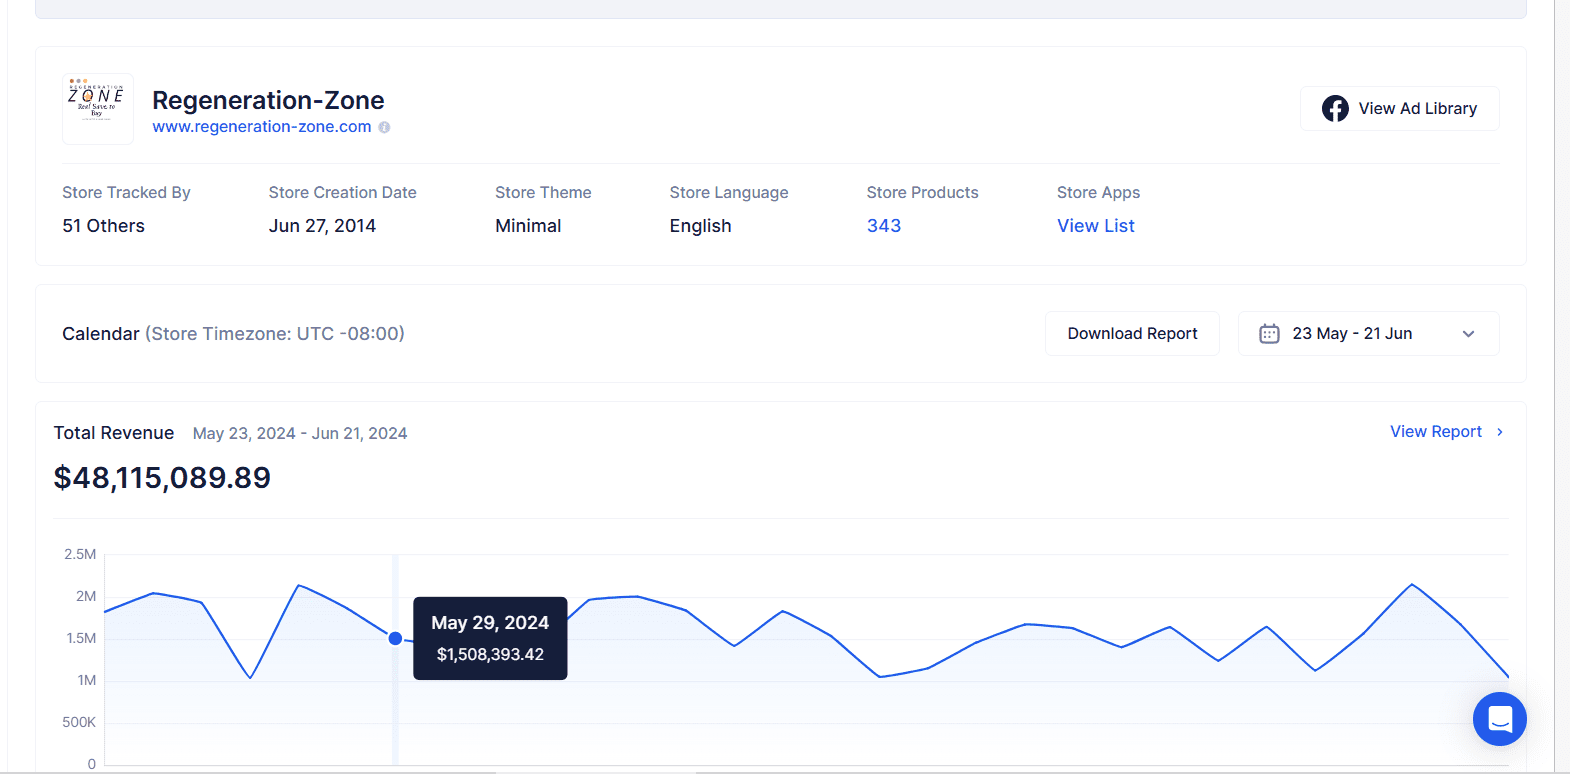Click the arrow next to View Report
Image resolution: width=1570 pixels, height=774 pixels.
point(1500,432)
